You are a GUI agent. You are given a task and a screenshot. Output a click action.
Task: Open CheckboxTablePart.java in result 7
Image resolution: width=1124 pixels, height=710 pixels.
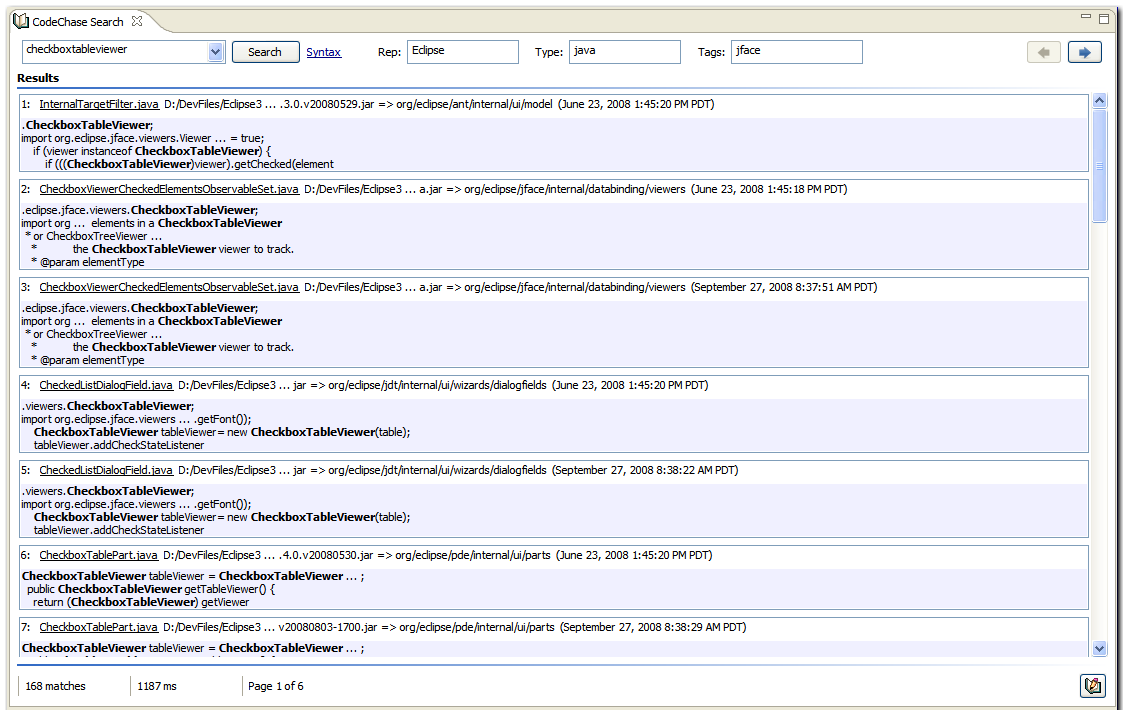click(x=98, y=627)
